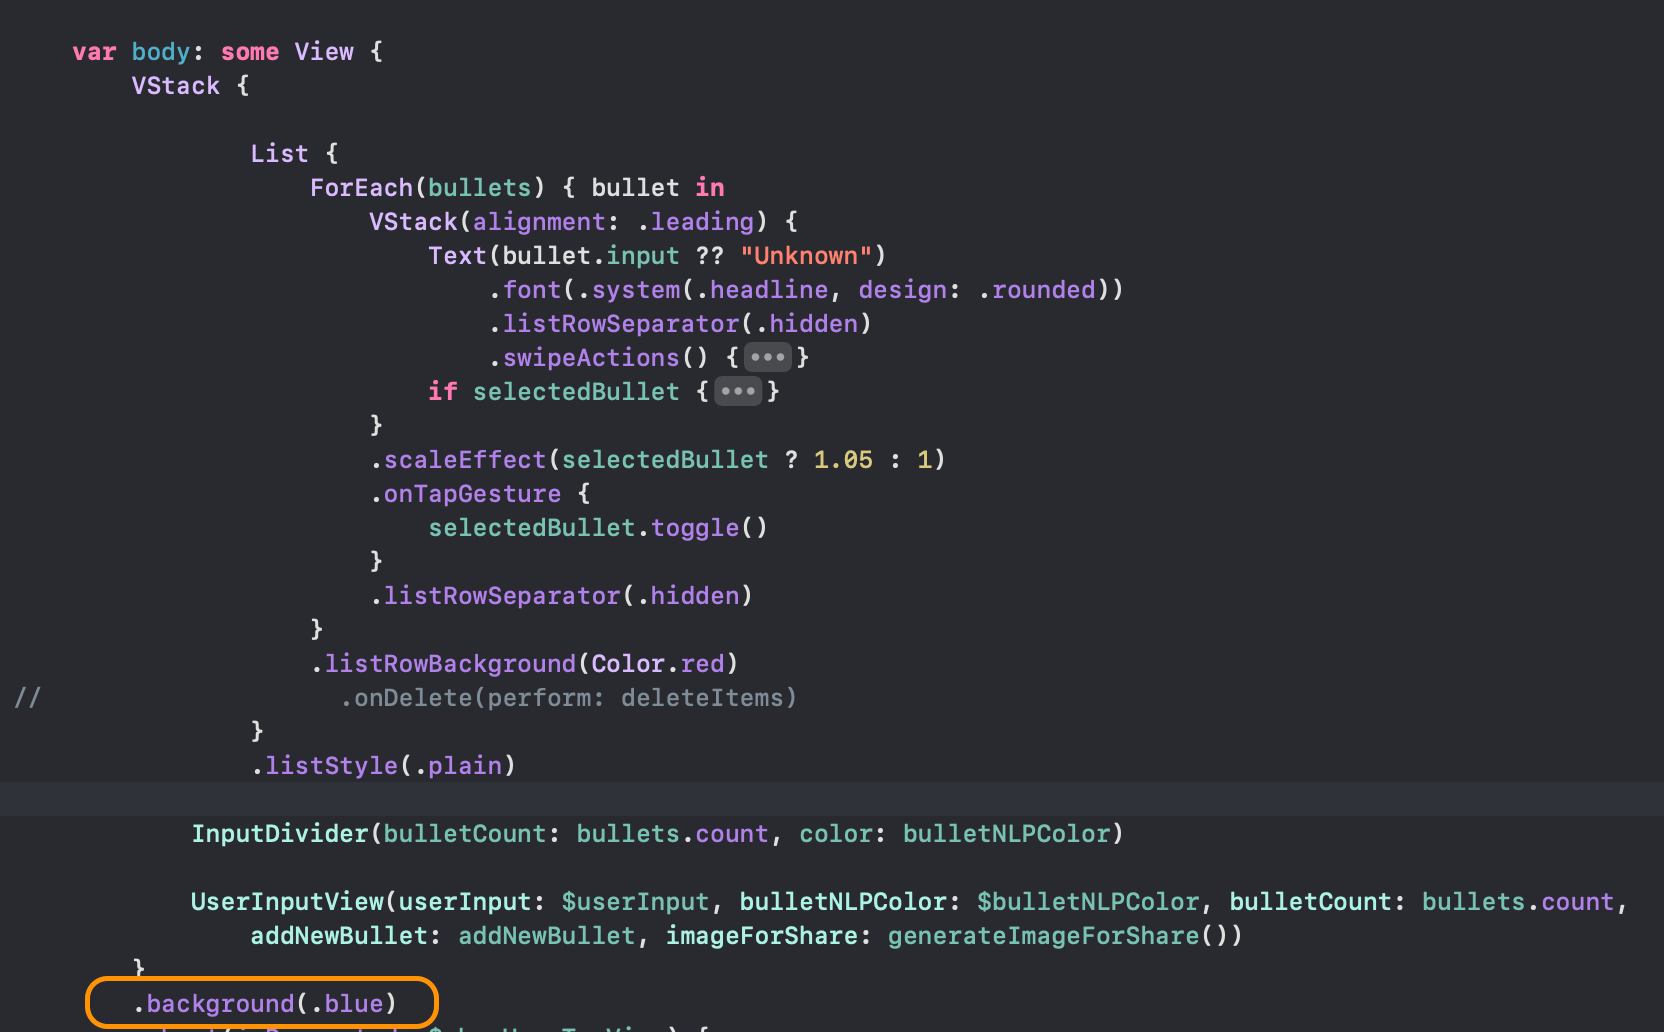Click the '.scaleEffect' modifier
The height and width of the screenshot is (1032, 1664).
click(x=458, y=460)
